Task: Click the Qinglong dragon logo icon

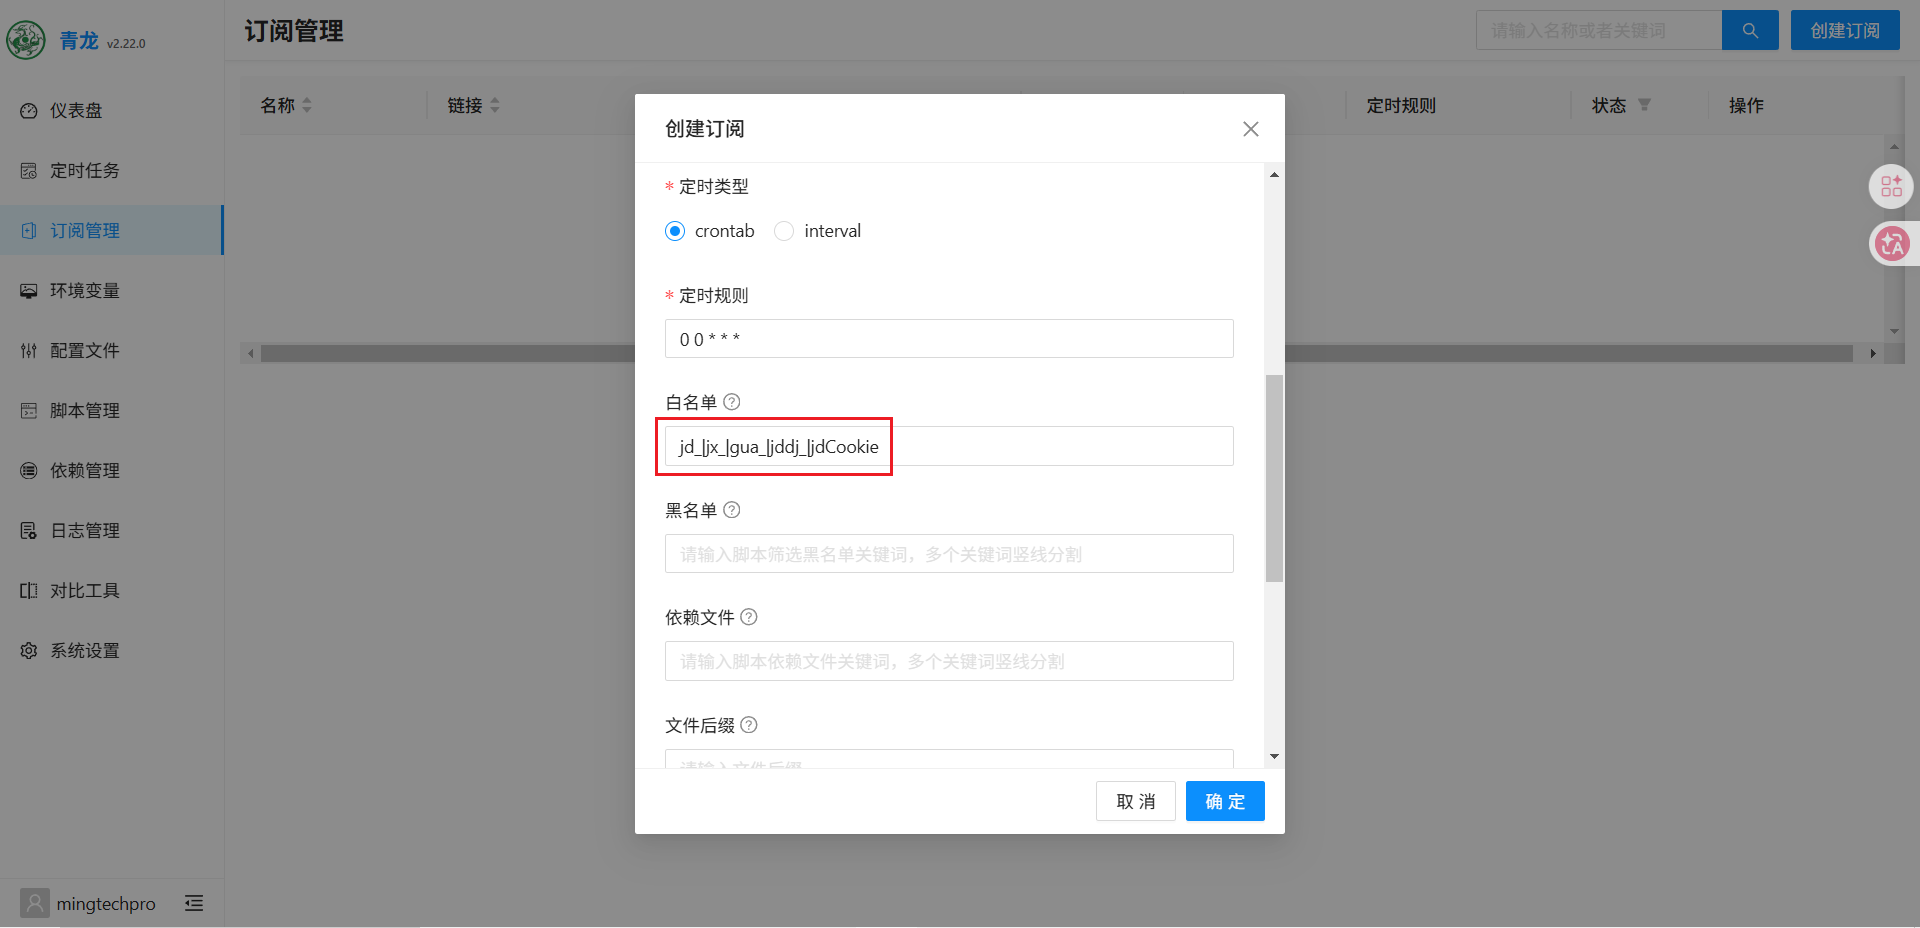Action: point(26,40)
